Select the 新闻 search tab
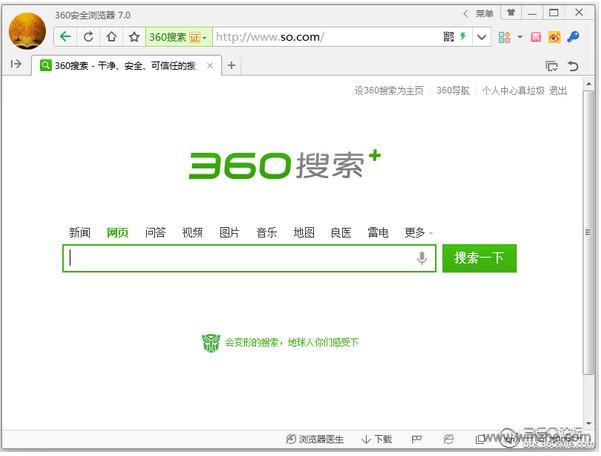601x456 pixels. (x=80, y=233)
